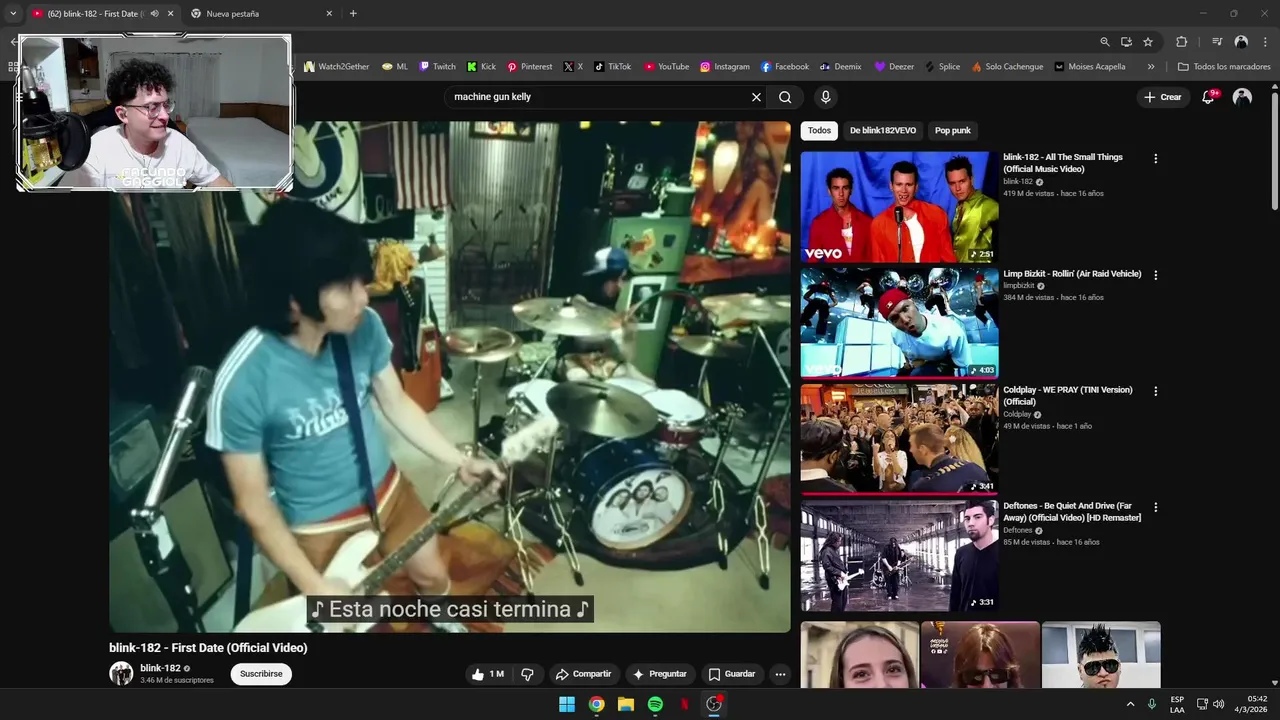Open the X bookmark
The height and width of the screenshot is (720, 1280).
coord(573,67)
